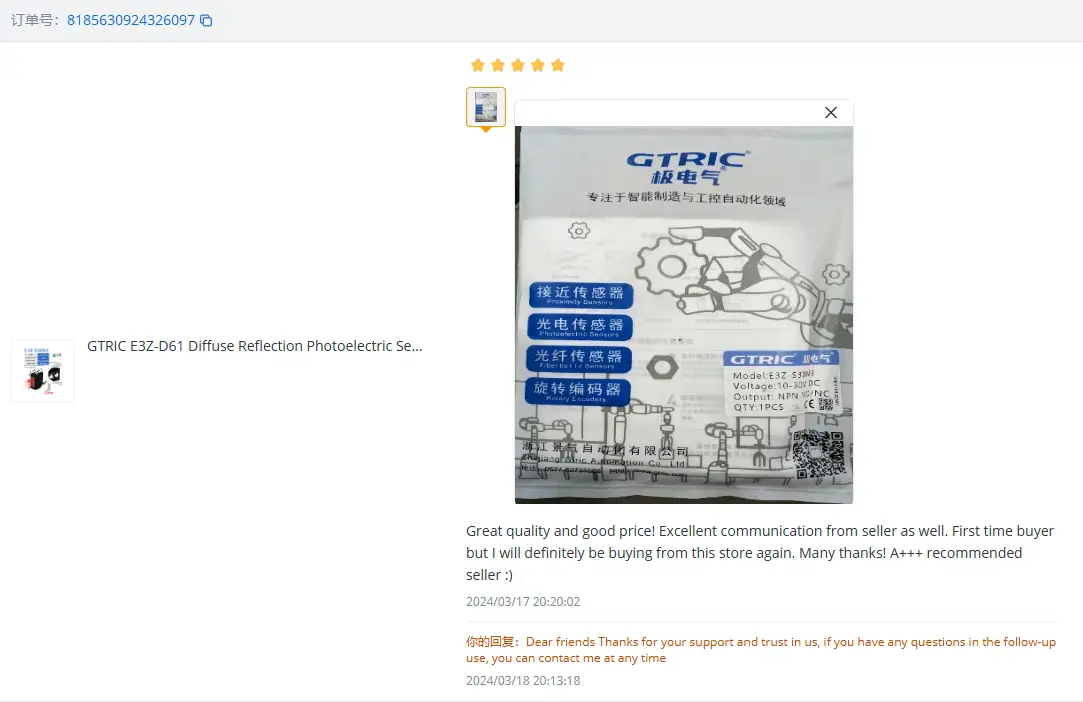Click the reply date 2024/03/18 20:13:18
Image resolution: width=1083 pixels, height=702 pixels.
(523, 681)
